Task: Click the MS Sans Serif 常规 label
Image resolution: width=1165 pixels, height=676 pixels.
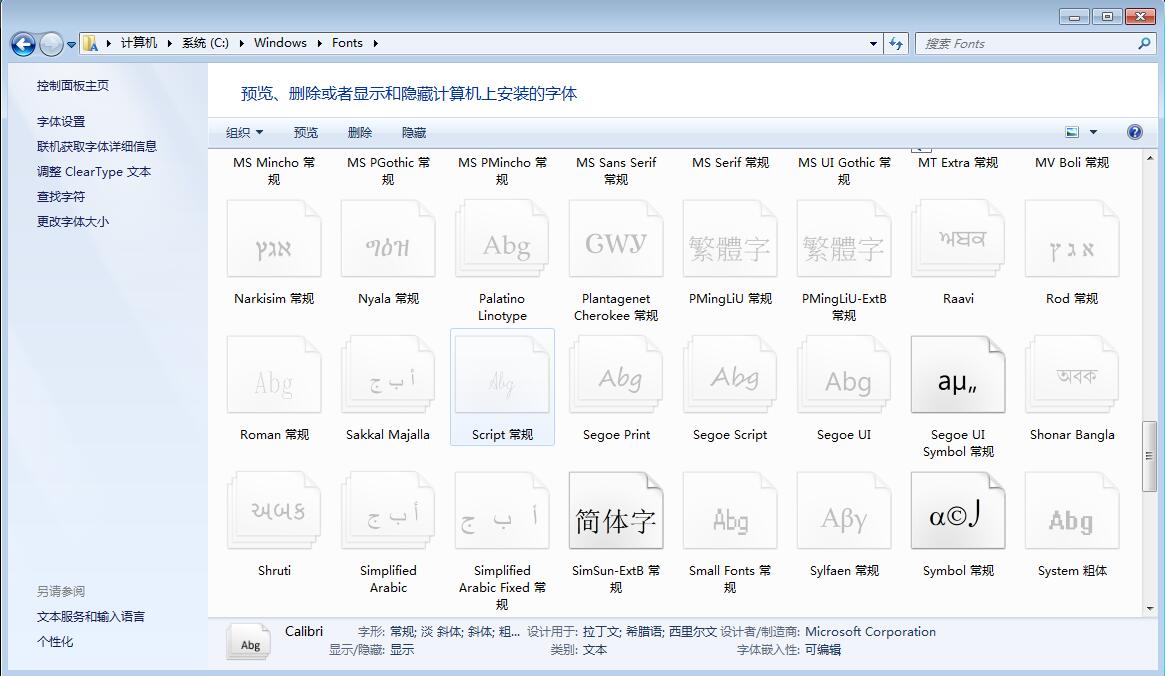Action: tap(616, 171)
